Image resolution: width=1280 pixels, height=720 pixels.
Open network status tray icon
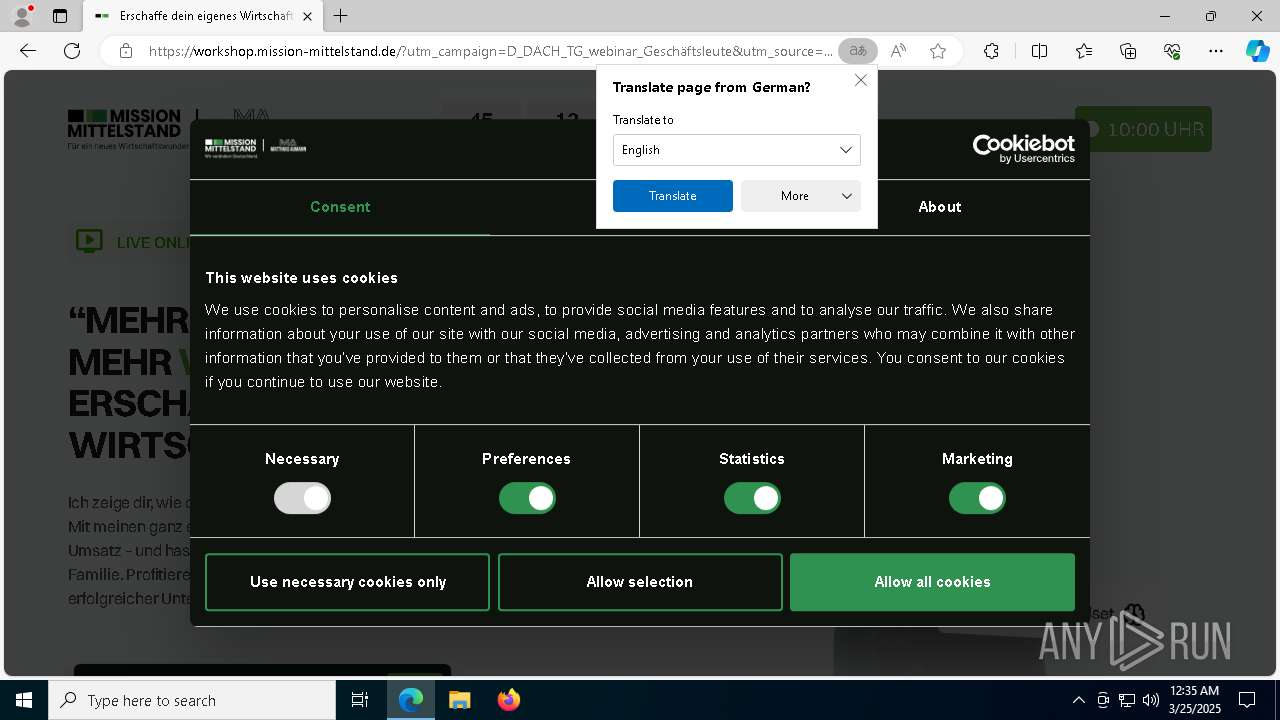click(1127, 700)
